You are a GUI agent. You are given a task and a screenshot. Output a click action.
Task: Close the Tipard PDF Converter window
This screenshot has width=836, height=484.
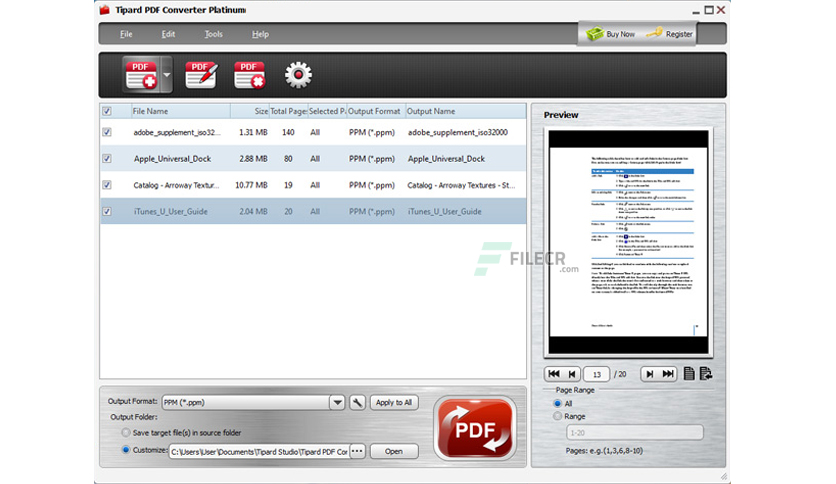coord(721,10)
